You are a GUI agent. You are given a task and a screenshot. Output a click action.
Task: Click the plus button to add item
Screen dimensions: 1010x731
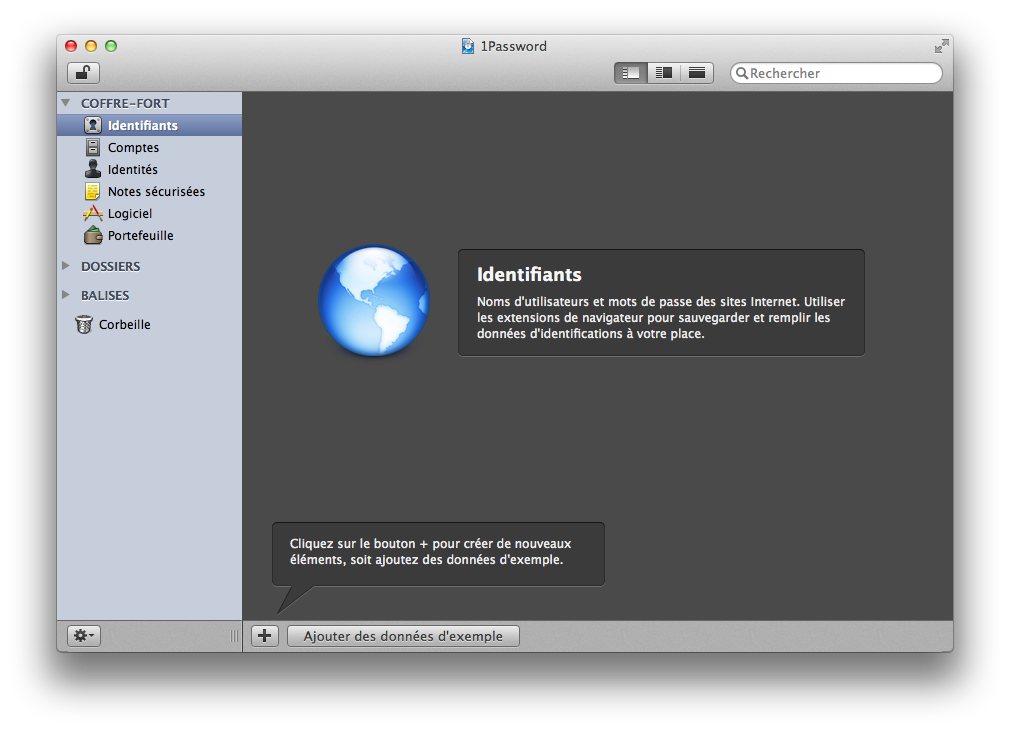tap(264, 636)
